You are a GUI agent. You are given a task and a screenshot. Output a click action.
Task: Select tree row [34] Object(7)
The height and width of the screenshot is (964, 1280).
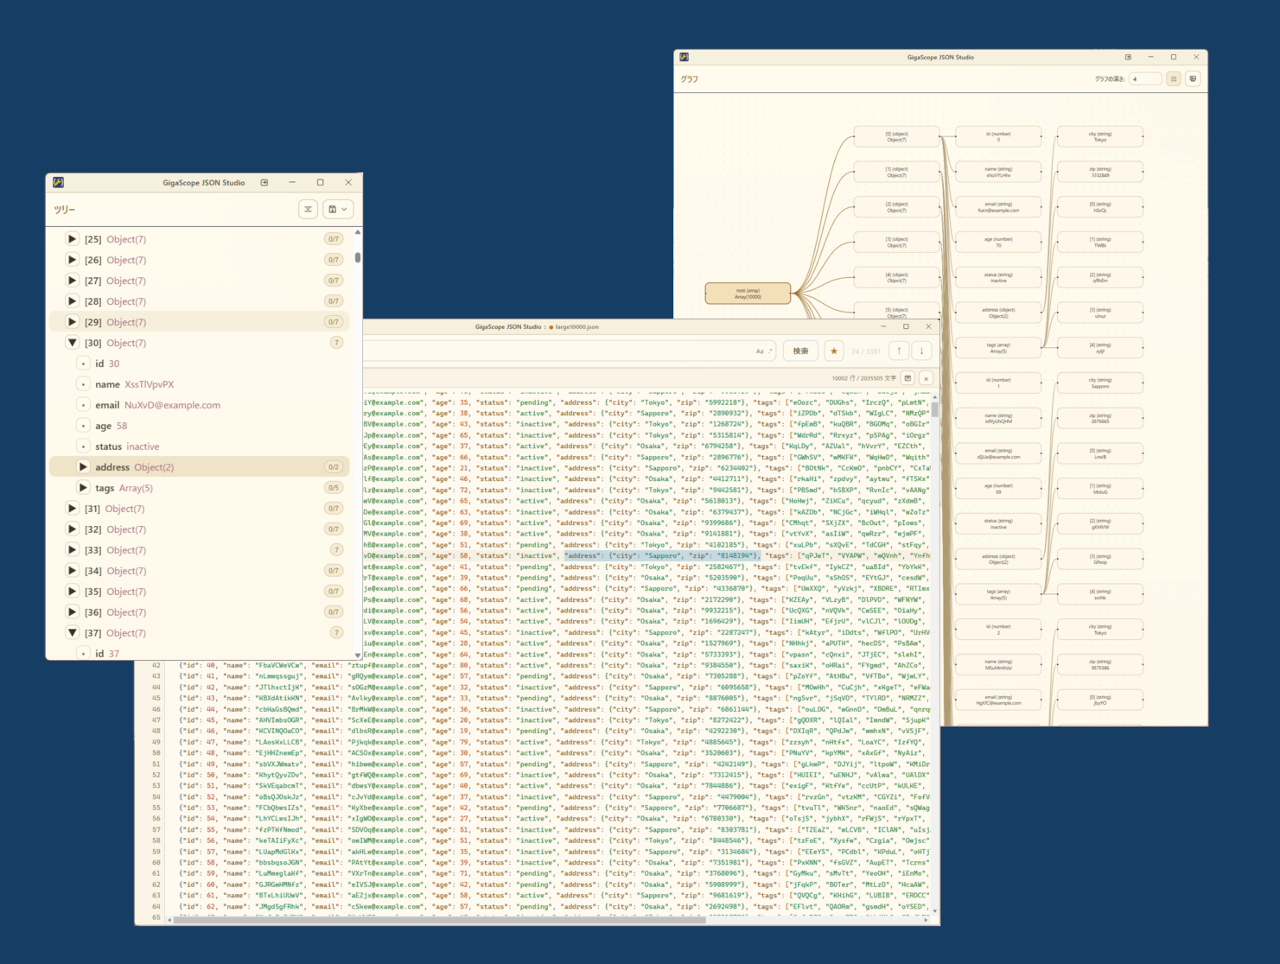(200, 571)
